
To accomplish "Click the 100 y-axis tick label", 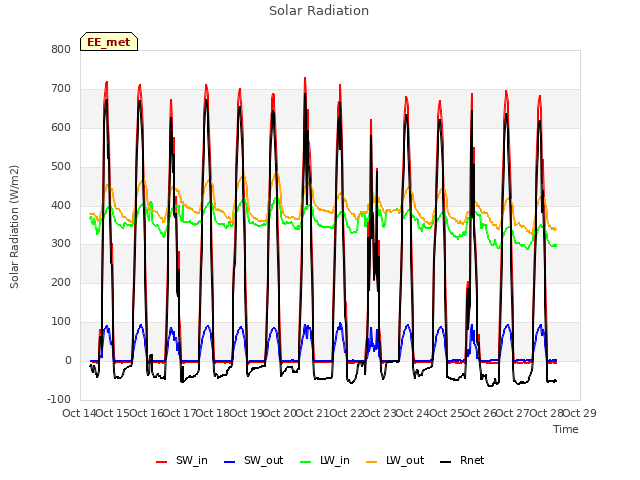I will pyautogui.click(x=61, y=322).
